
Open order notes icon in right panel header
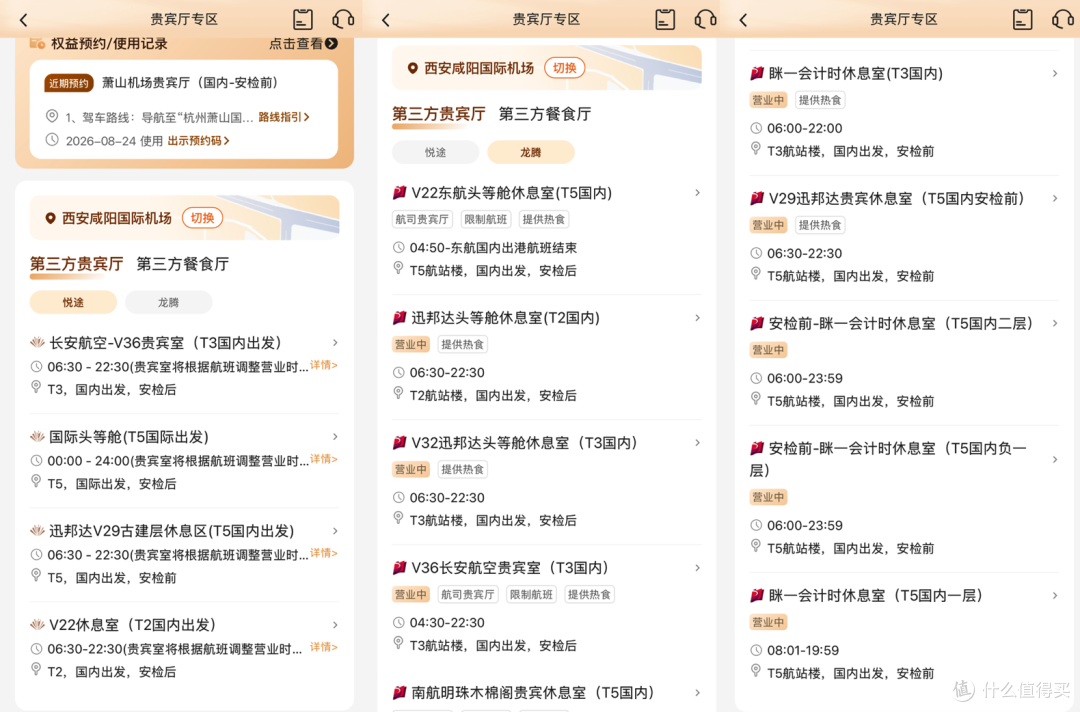[1022, 19]
